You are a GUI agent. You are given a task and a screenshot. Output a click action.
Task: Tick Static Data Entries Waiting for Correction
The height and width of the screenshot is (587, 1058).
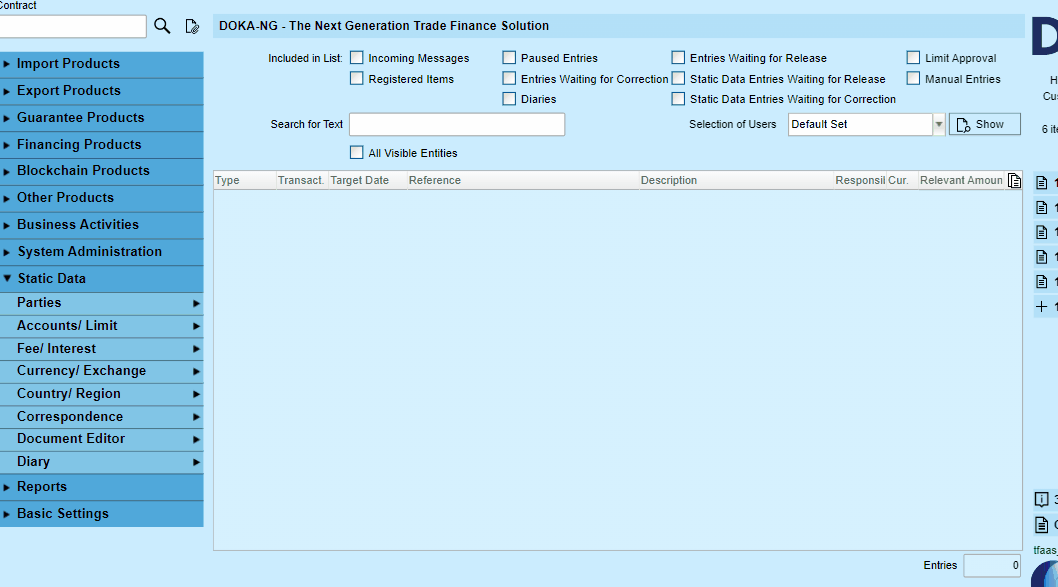click(x=678, y=99)
